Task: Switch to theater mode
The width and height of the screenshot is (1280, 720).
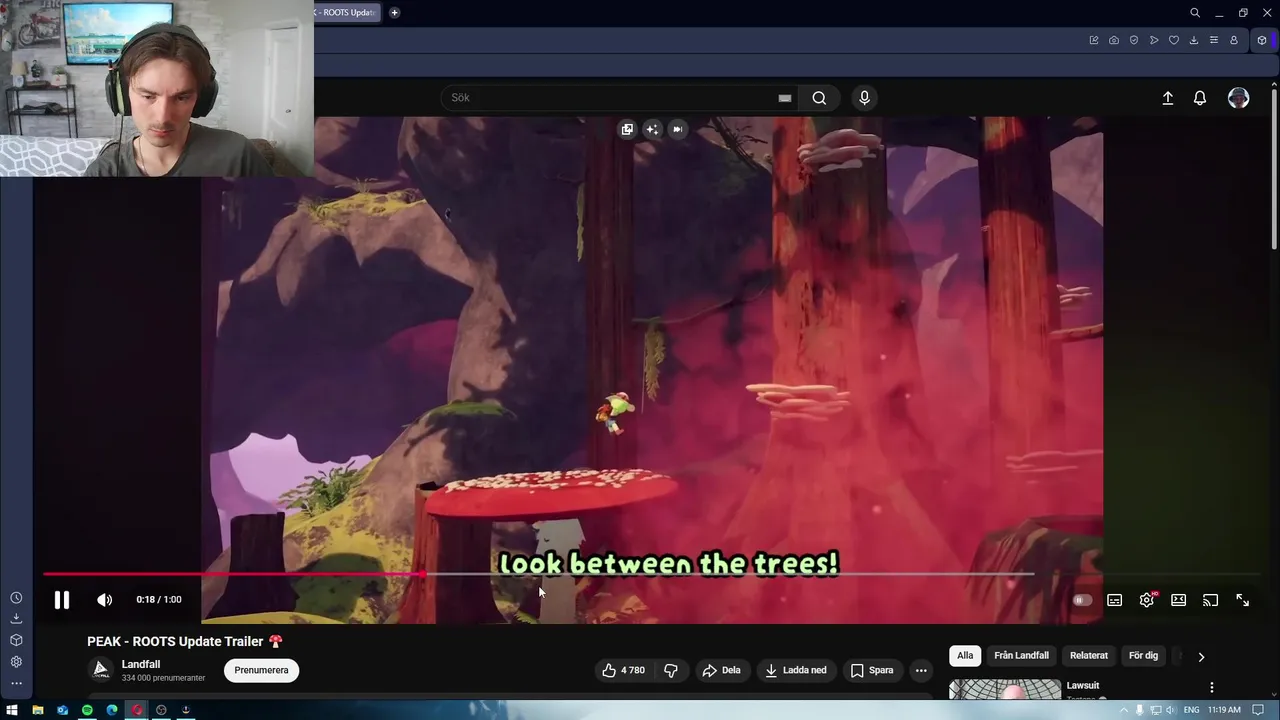Action: pyautogui.click(x=1178, y=600)
